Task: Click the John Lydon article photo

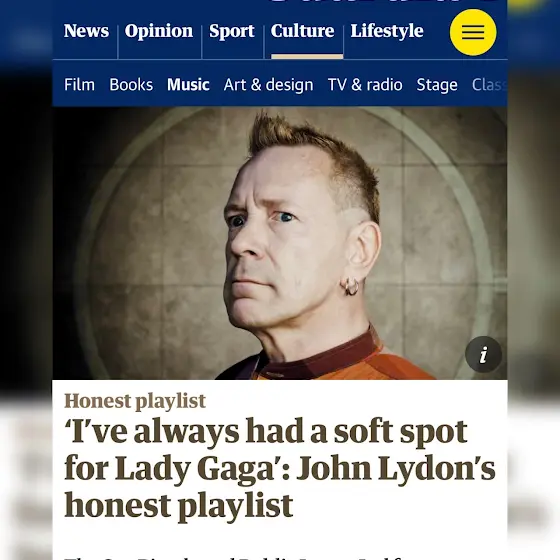Action: click(x=280, y=243)
